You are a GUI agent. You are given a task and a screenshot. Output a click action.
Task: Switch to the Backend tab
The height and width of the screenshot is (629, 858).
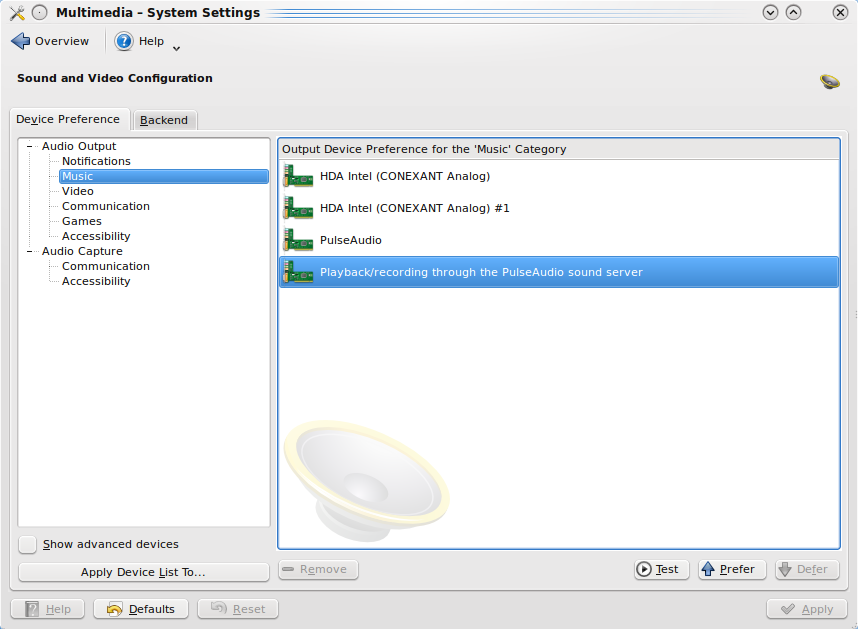(164, 120)
